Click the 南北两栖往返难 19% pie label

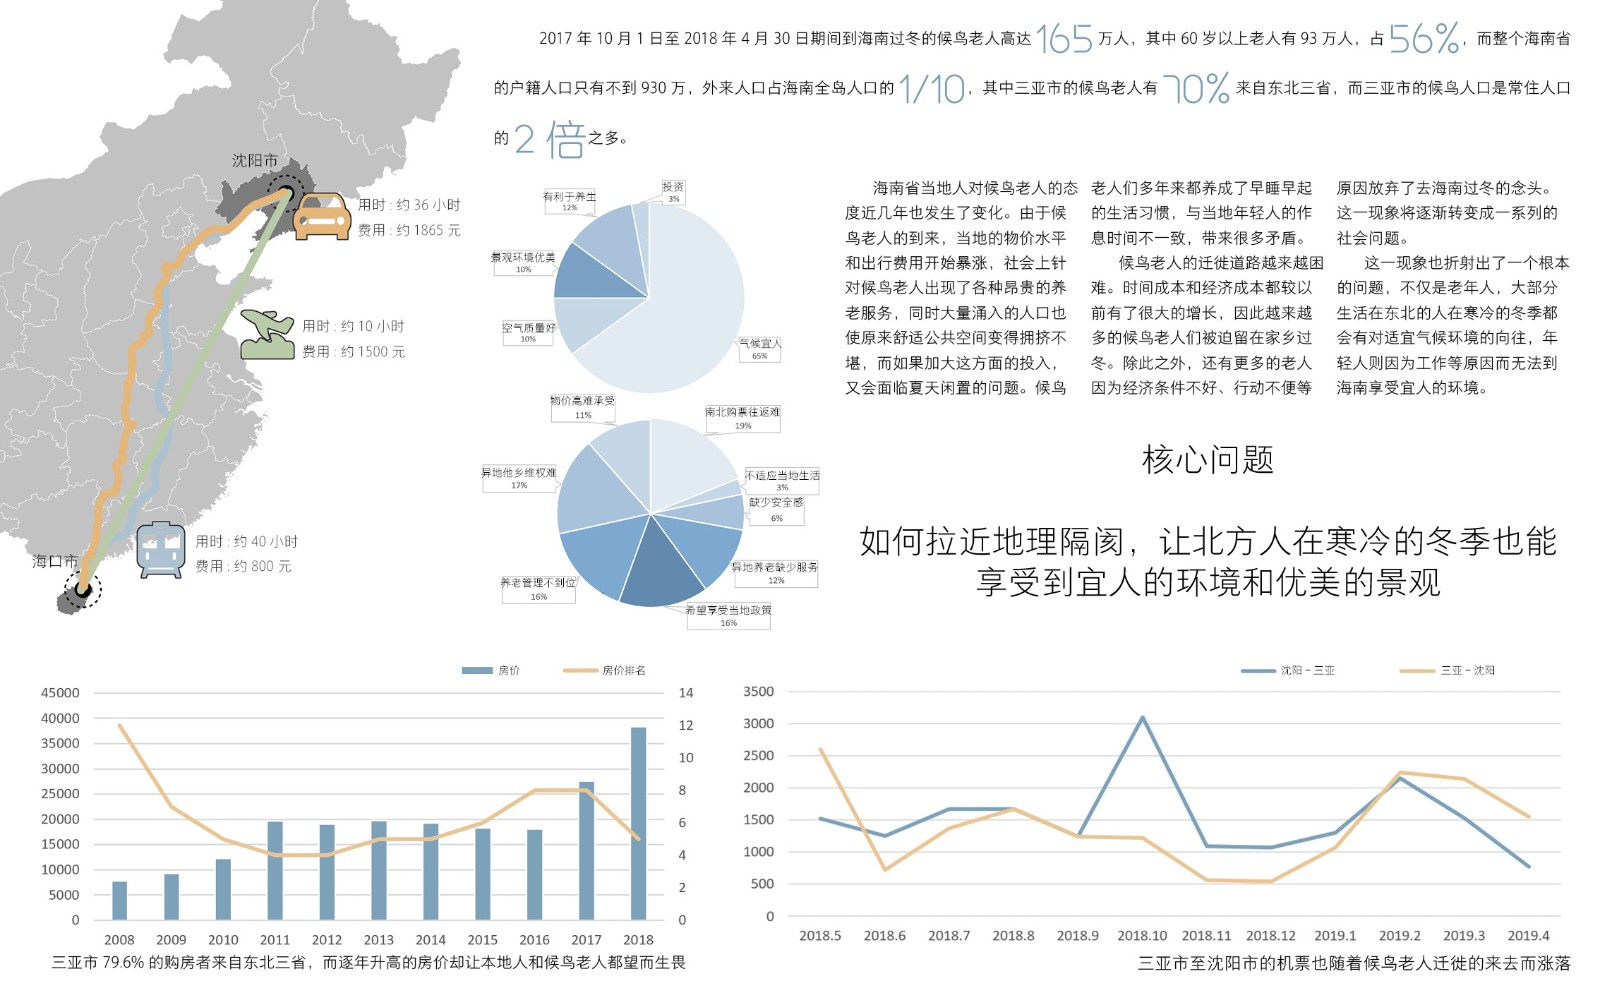[x=742, y=419]
